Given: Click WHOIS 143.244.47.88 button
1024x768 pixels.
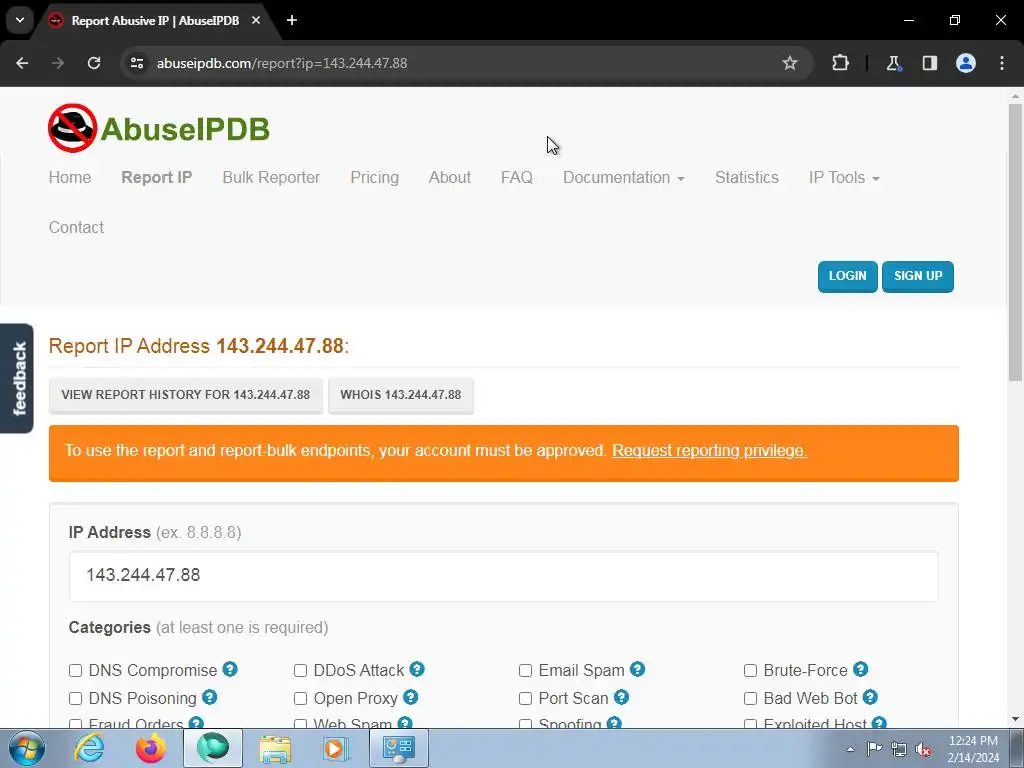Looking at the screenshot, I should pos(400,395).
